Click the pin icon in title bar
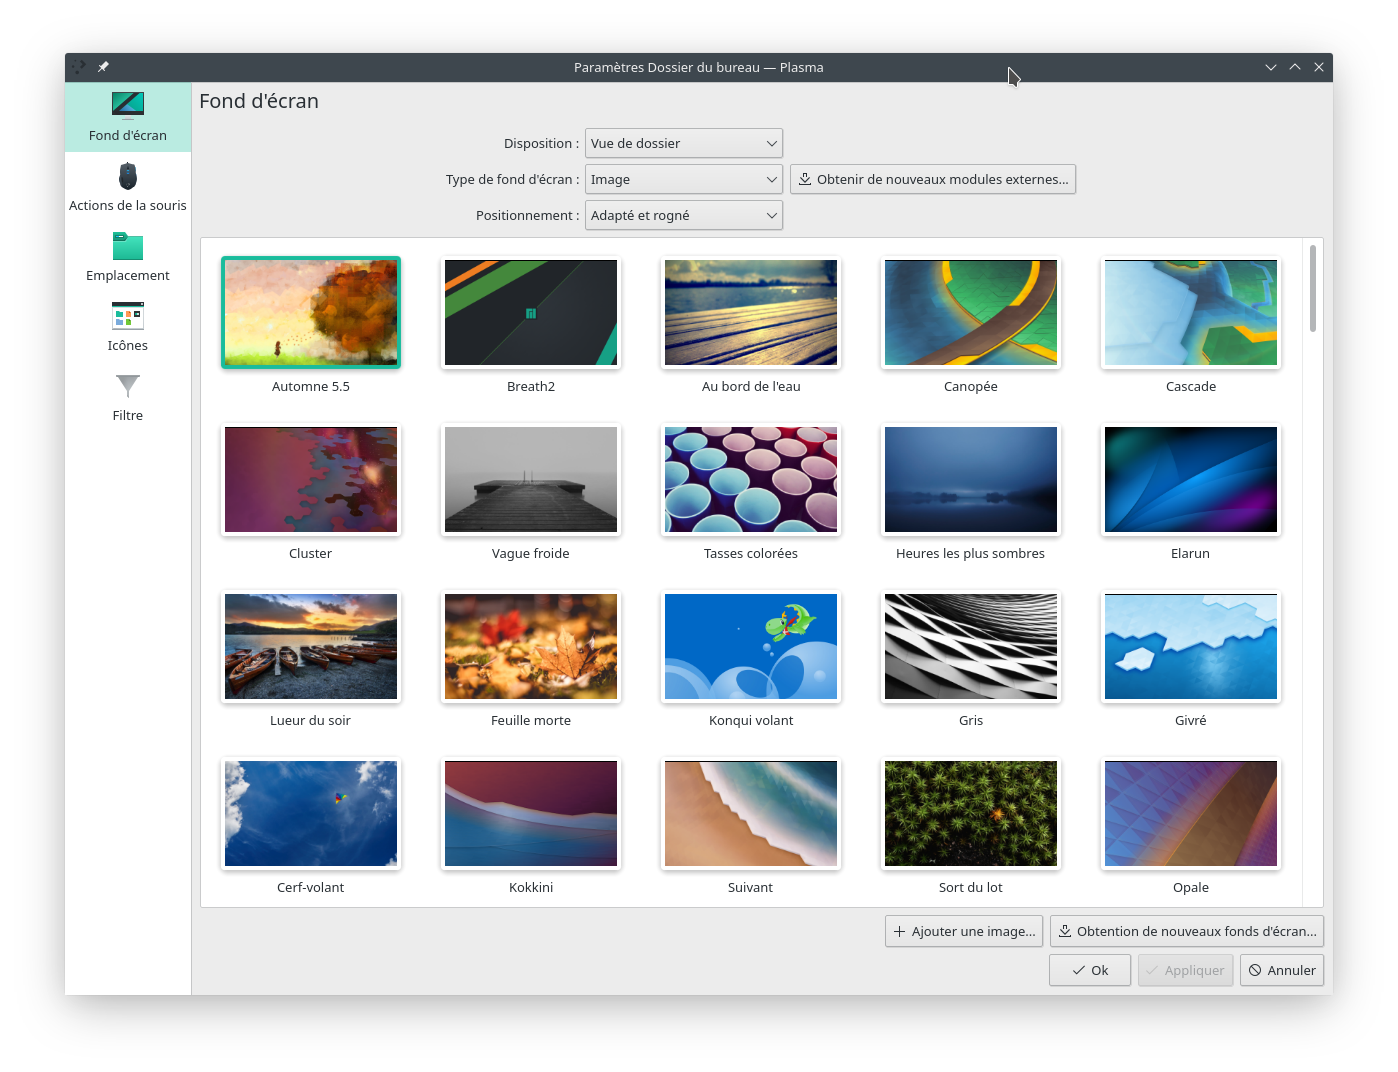1398x1072 pixels. point(103,67)
